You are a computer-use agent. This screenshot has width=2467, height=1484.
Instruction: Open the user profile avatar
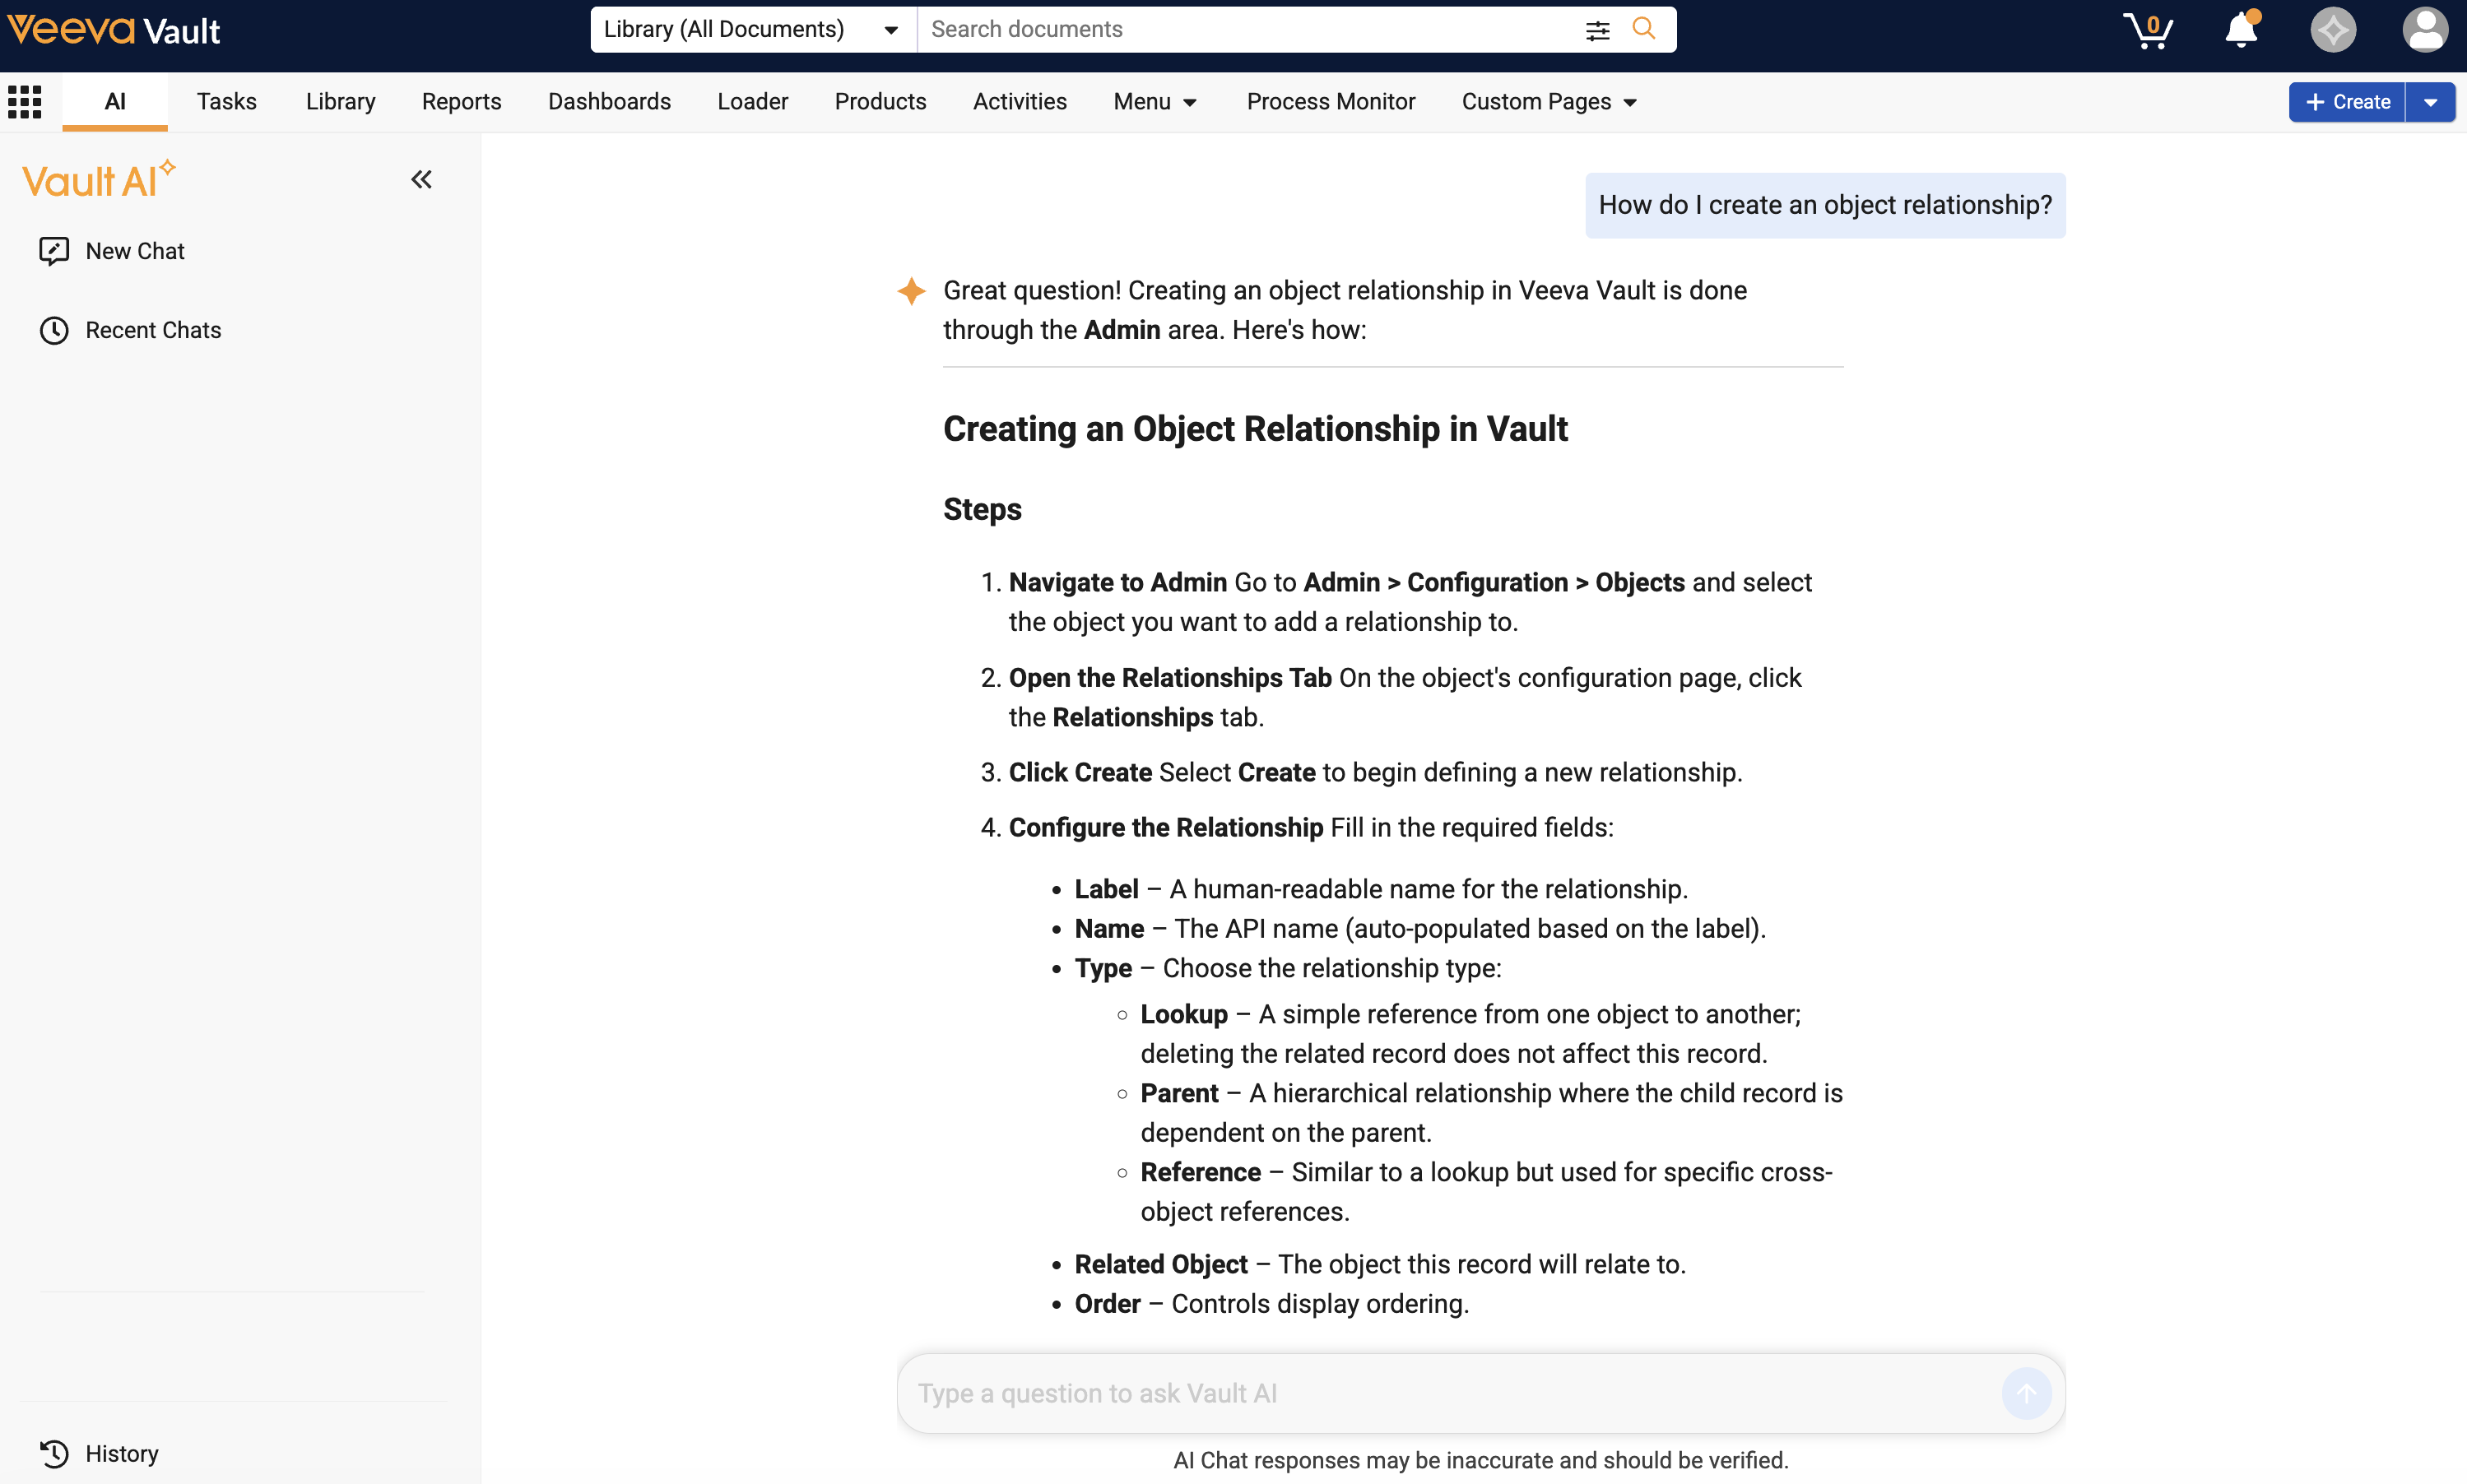(2425, 29)
